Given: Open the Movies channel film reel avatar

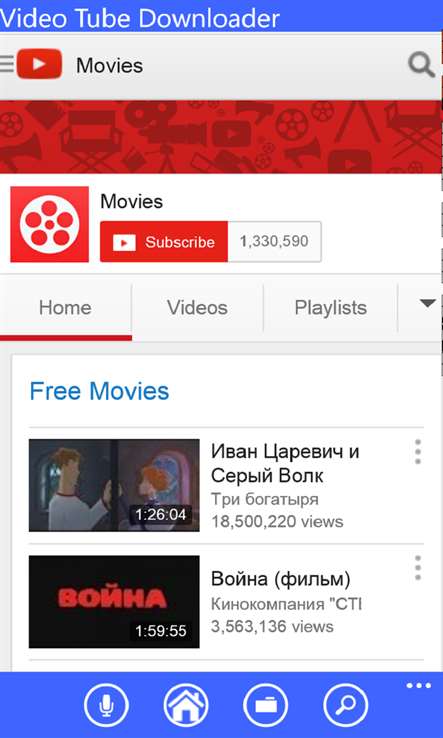Looking at the screenshot, I should click(49, 224).
